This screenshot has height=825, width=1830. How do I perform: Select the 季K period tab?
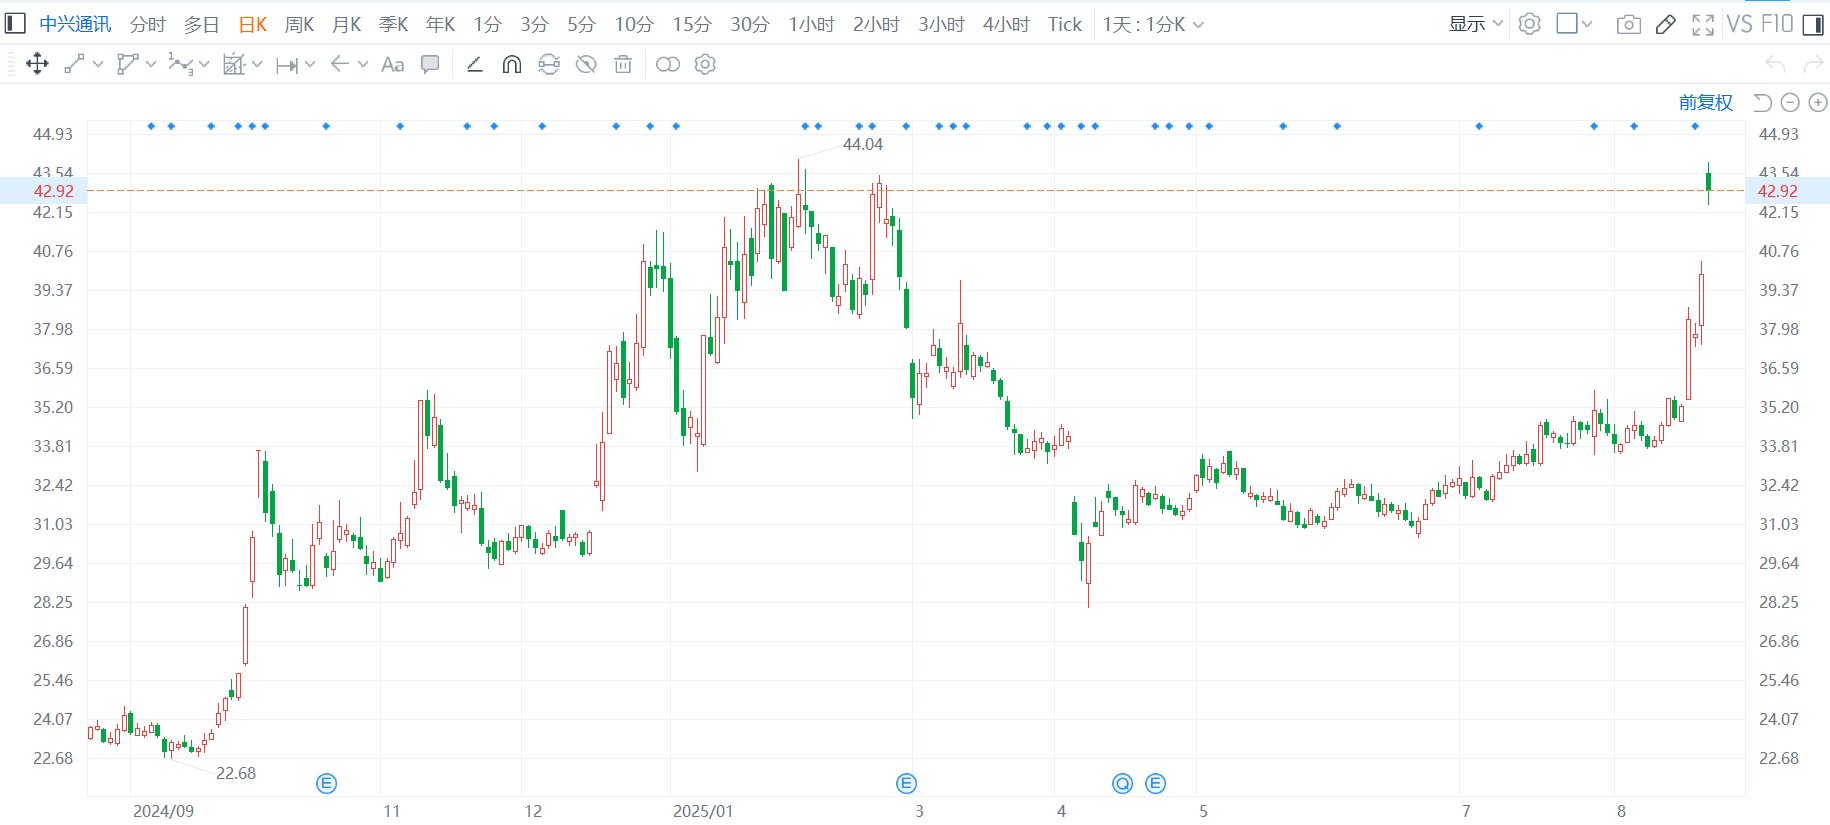(x=393, y=24)
